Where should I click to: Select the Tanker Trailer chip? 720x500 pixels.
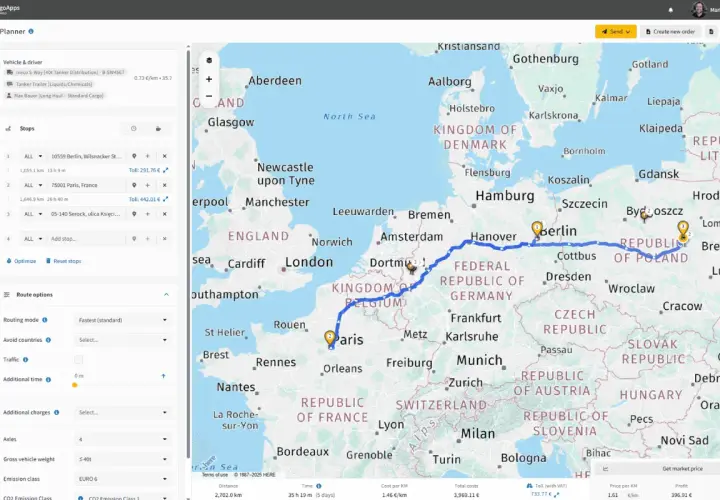[x=49, y=84]
